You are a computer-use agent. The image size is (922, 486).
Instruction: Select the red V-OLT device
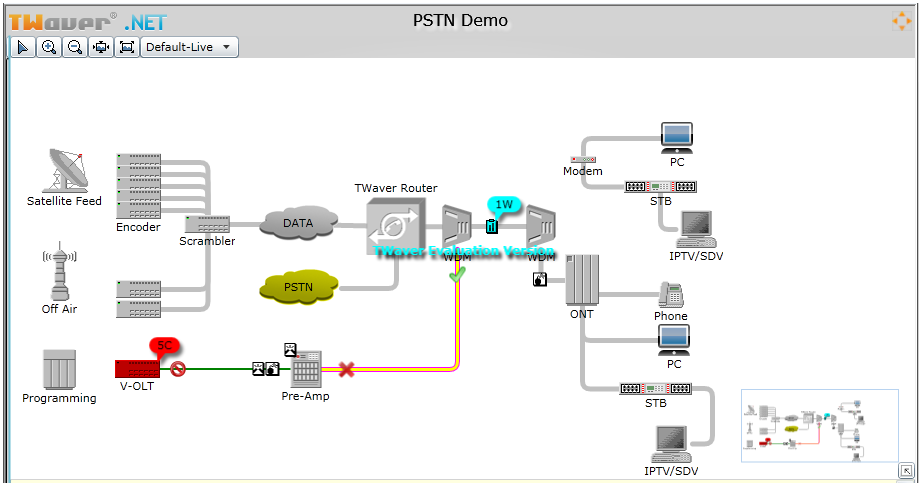(x=138, y=369)
